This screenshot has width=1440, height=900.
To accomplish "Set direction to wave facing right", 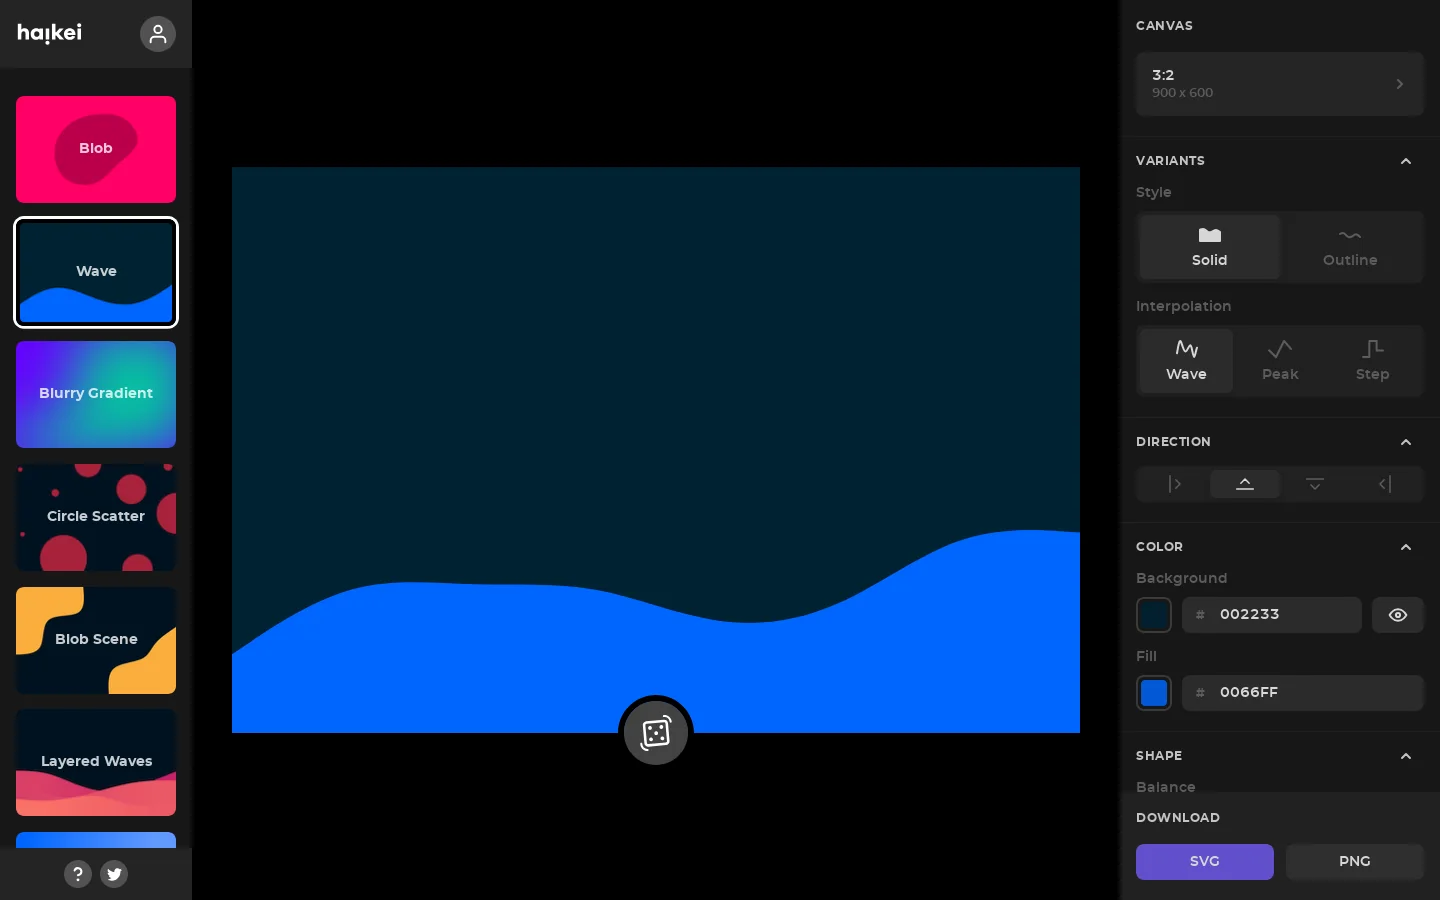I will tap(1175, 484).
